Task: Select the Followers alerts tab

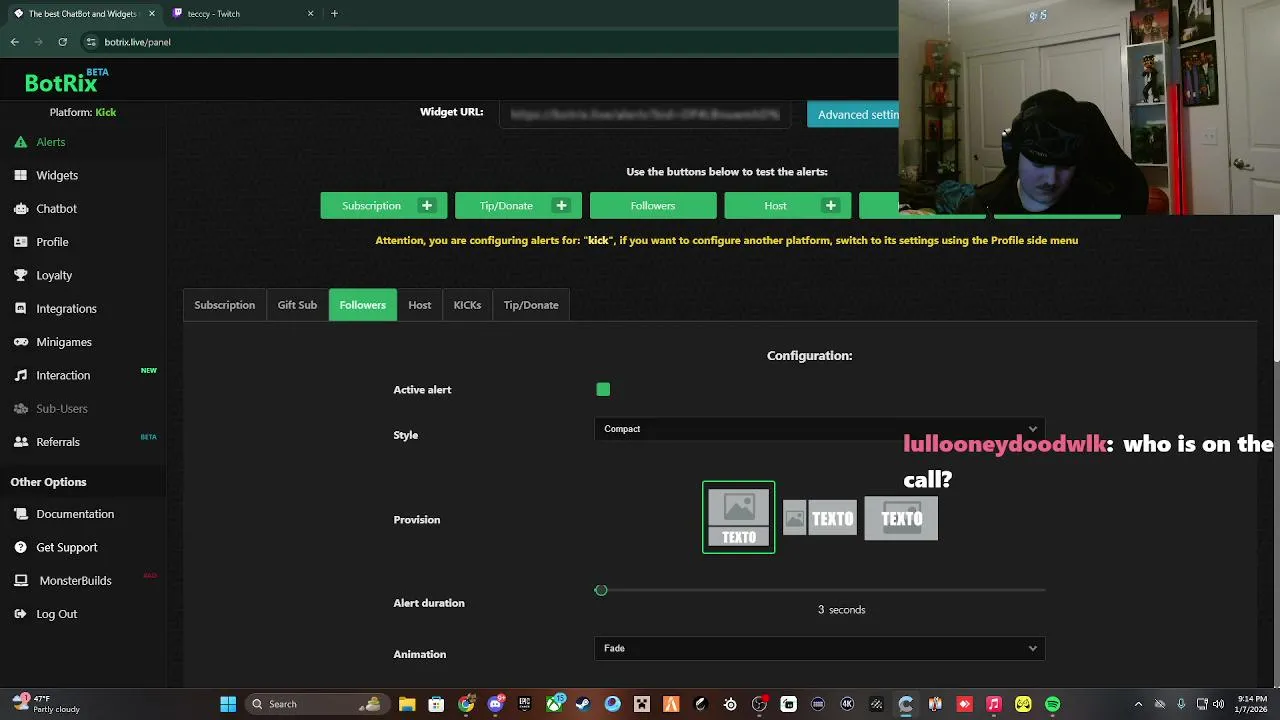Action: [x=363, y=305]
